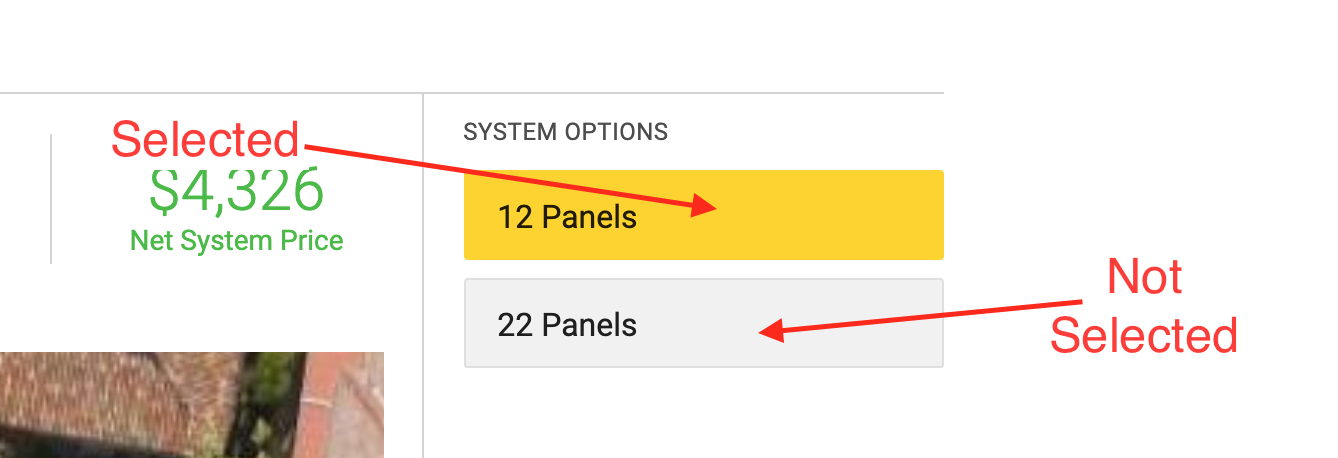This screenshot has width=1338, height=458.
Task: Click the arrowhead pointing at 22 Panels
Action: (x=770, y=330)
